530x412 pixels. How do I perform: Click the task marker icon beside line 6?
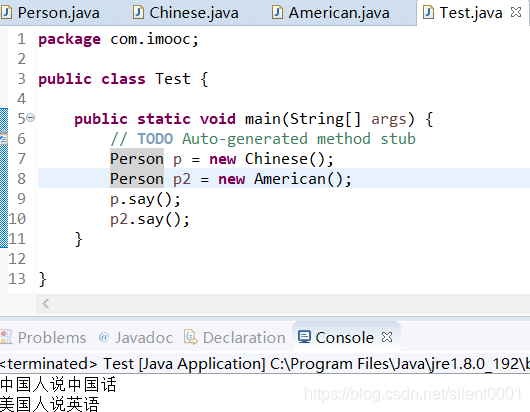(x=3, y=138)
